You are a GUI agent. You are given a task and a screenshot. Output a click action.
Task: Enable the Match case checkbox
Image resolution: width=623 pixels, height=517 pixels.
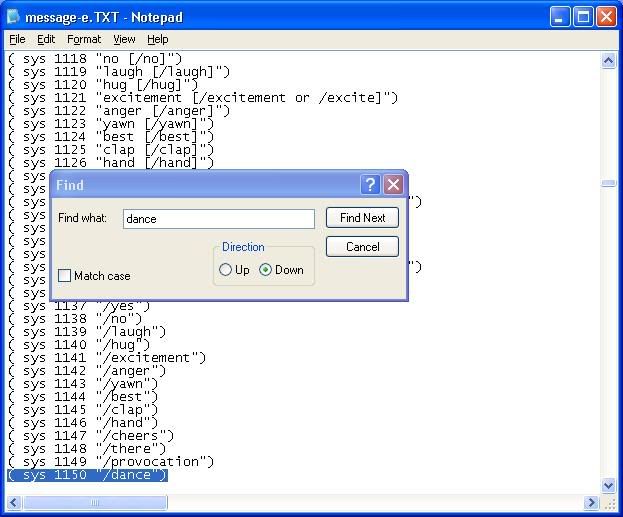click(65, 276)
